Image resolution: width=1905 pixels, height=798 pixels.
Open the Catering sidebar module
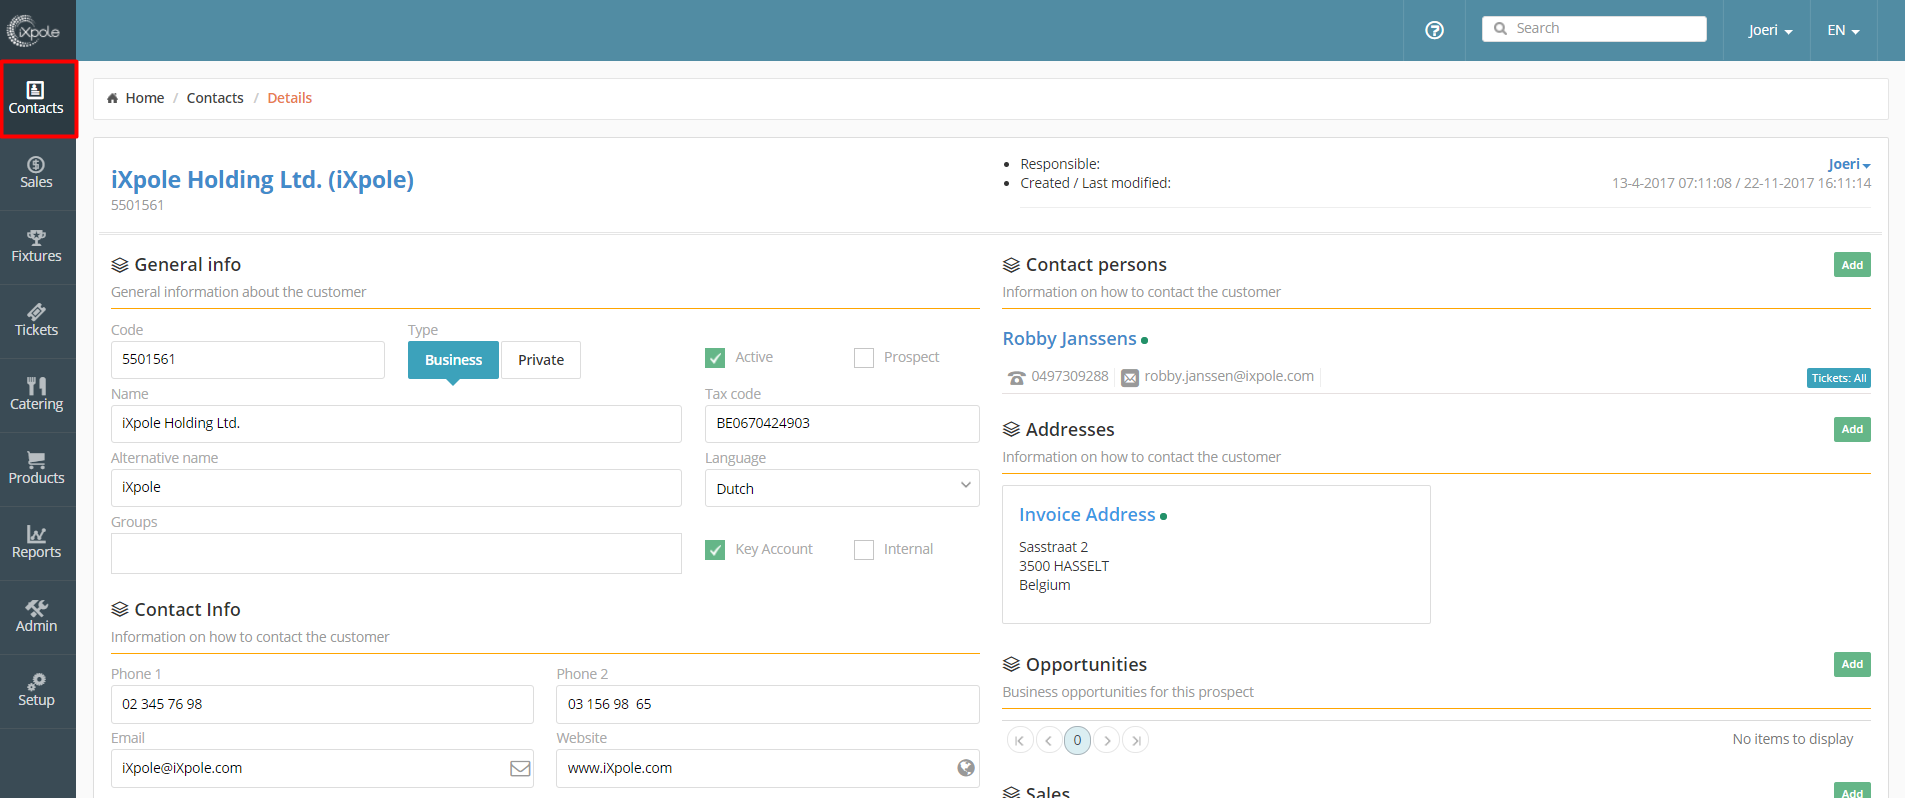click(x=37, y=395)
